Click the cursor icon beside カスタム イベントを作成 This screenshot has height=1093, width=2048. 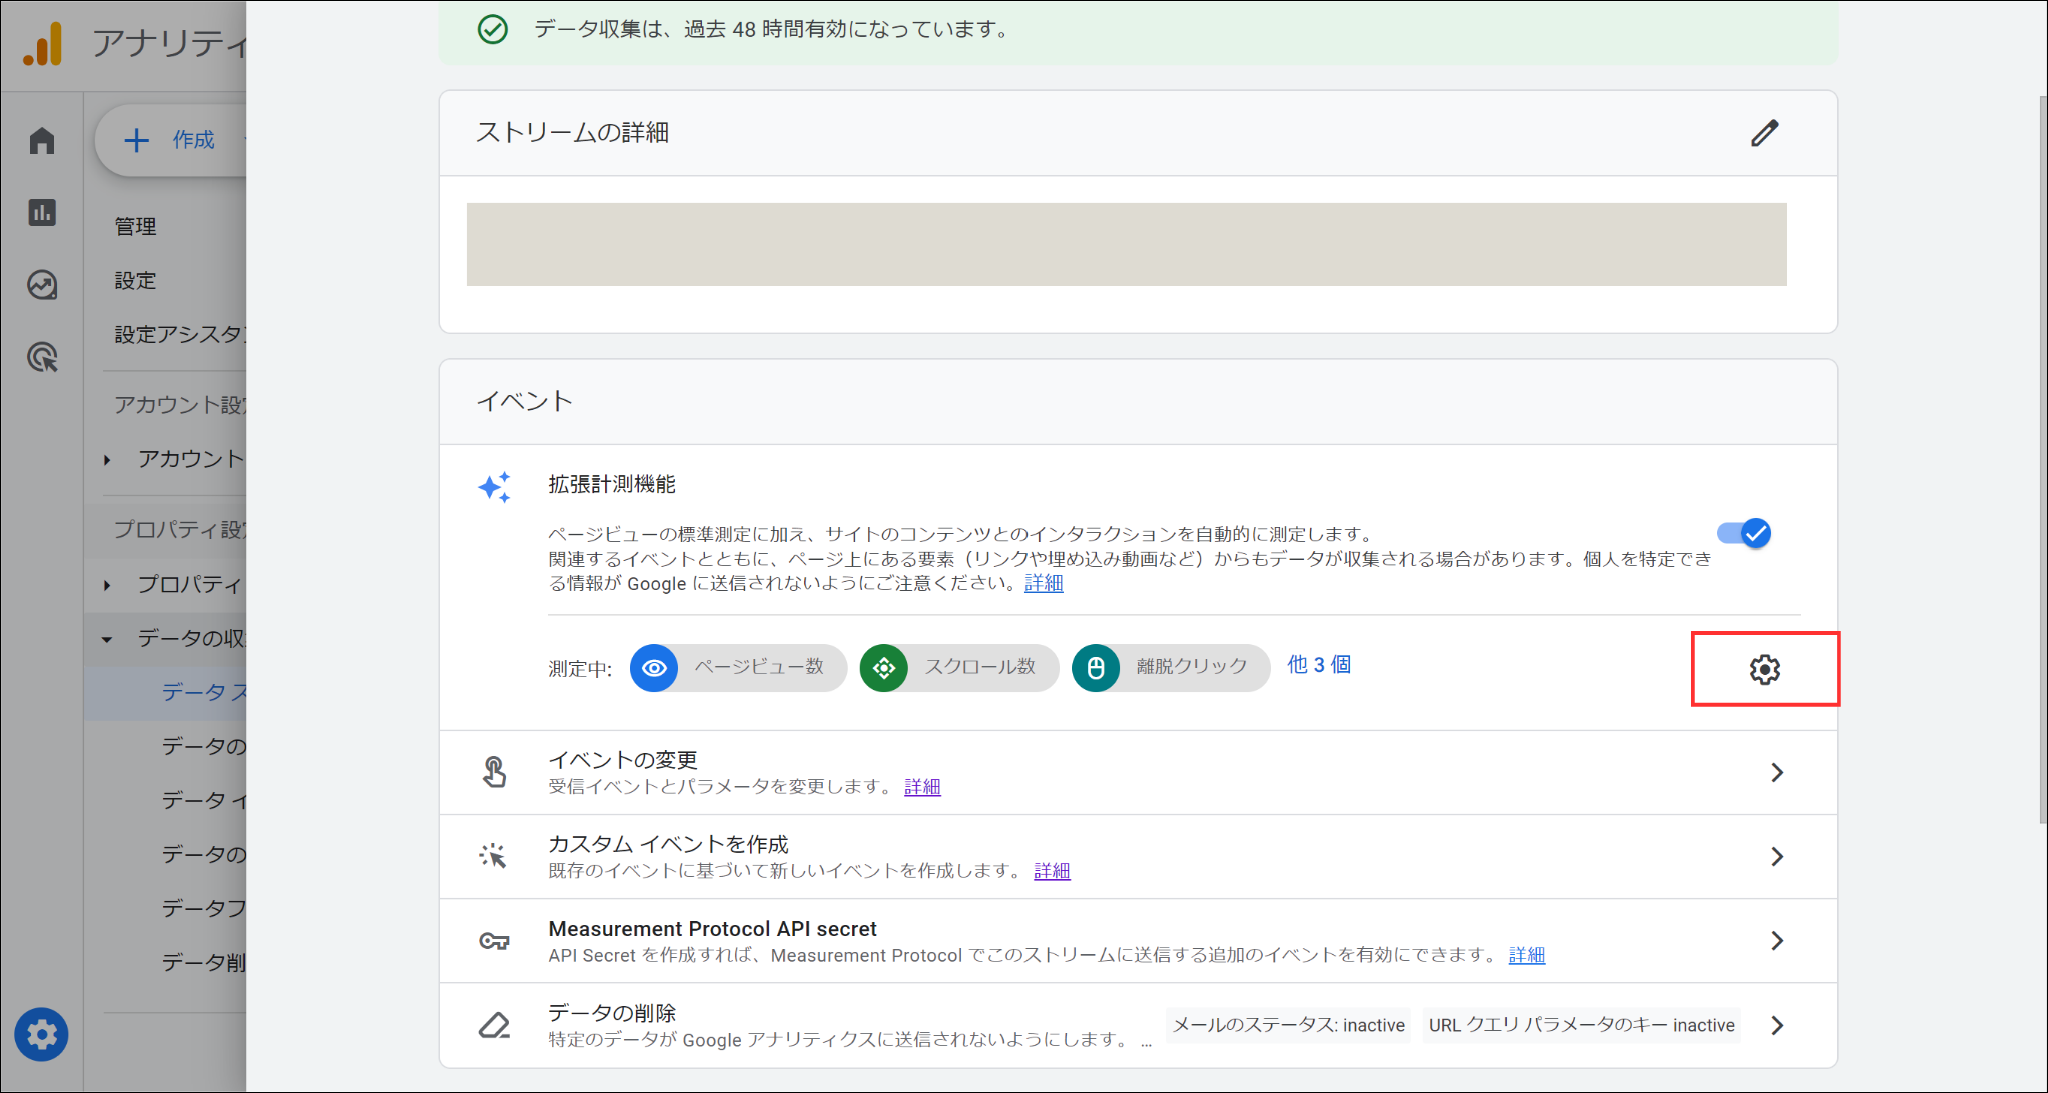[493, 856]
